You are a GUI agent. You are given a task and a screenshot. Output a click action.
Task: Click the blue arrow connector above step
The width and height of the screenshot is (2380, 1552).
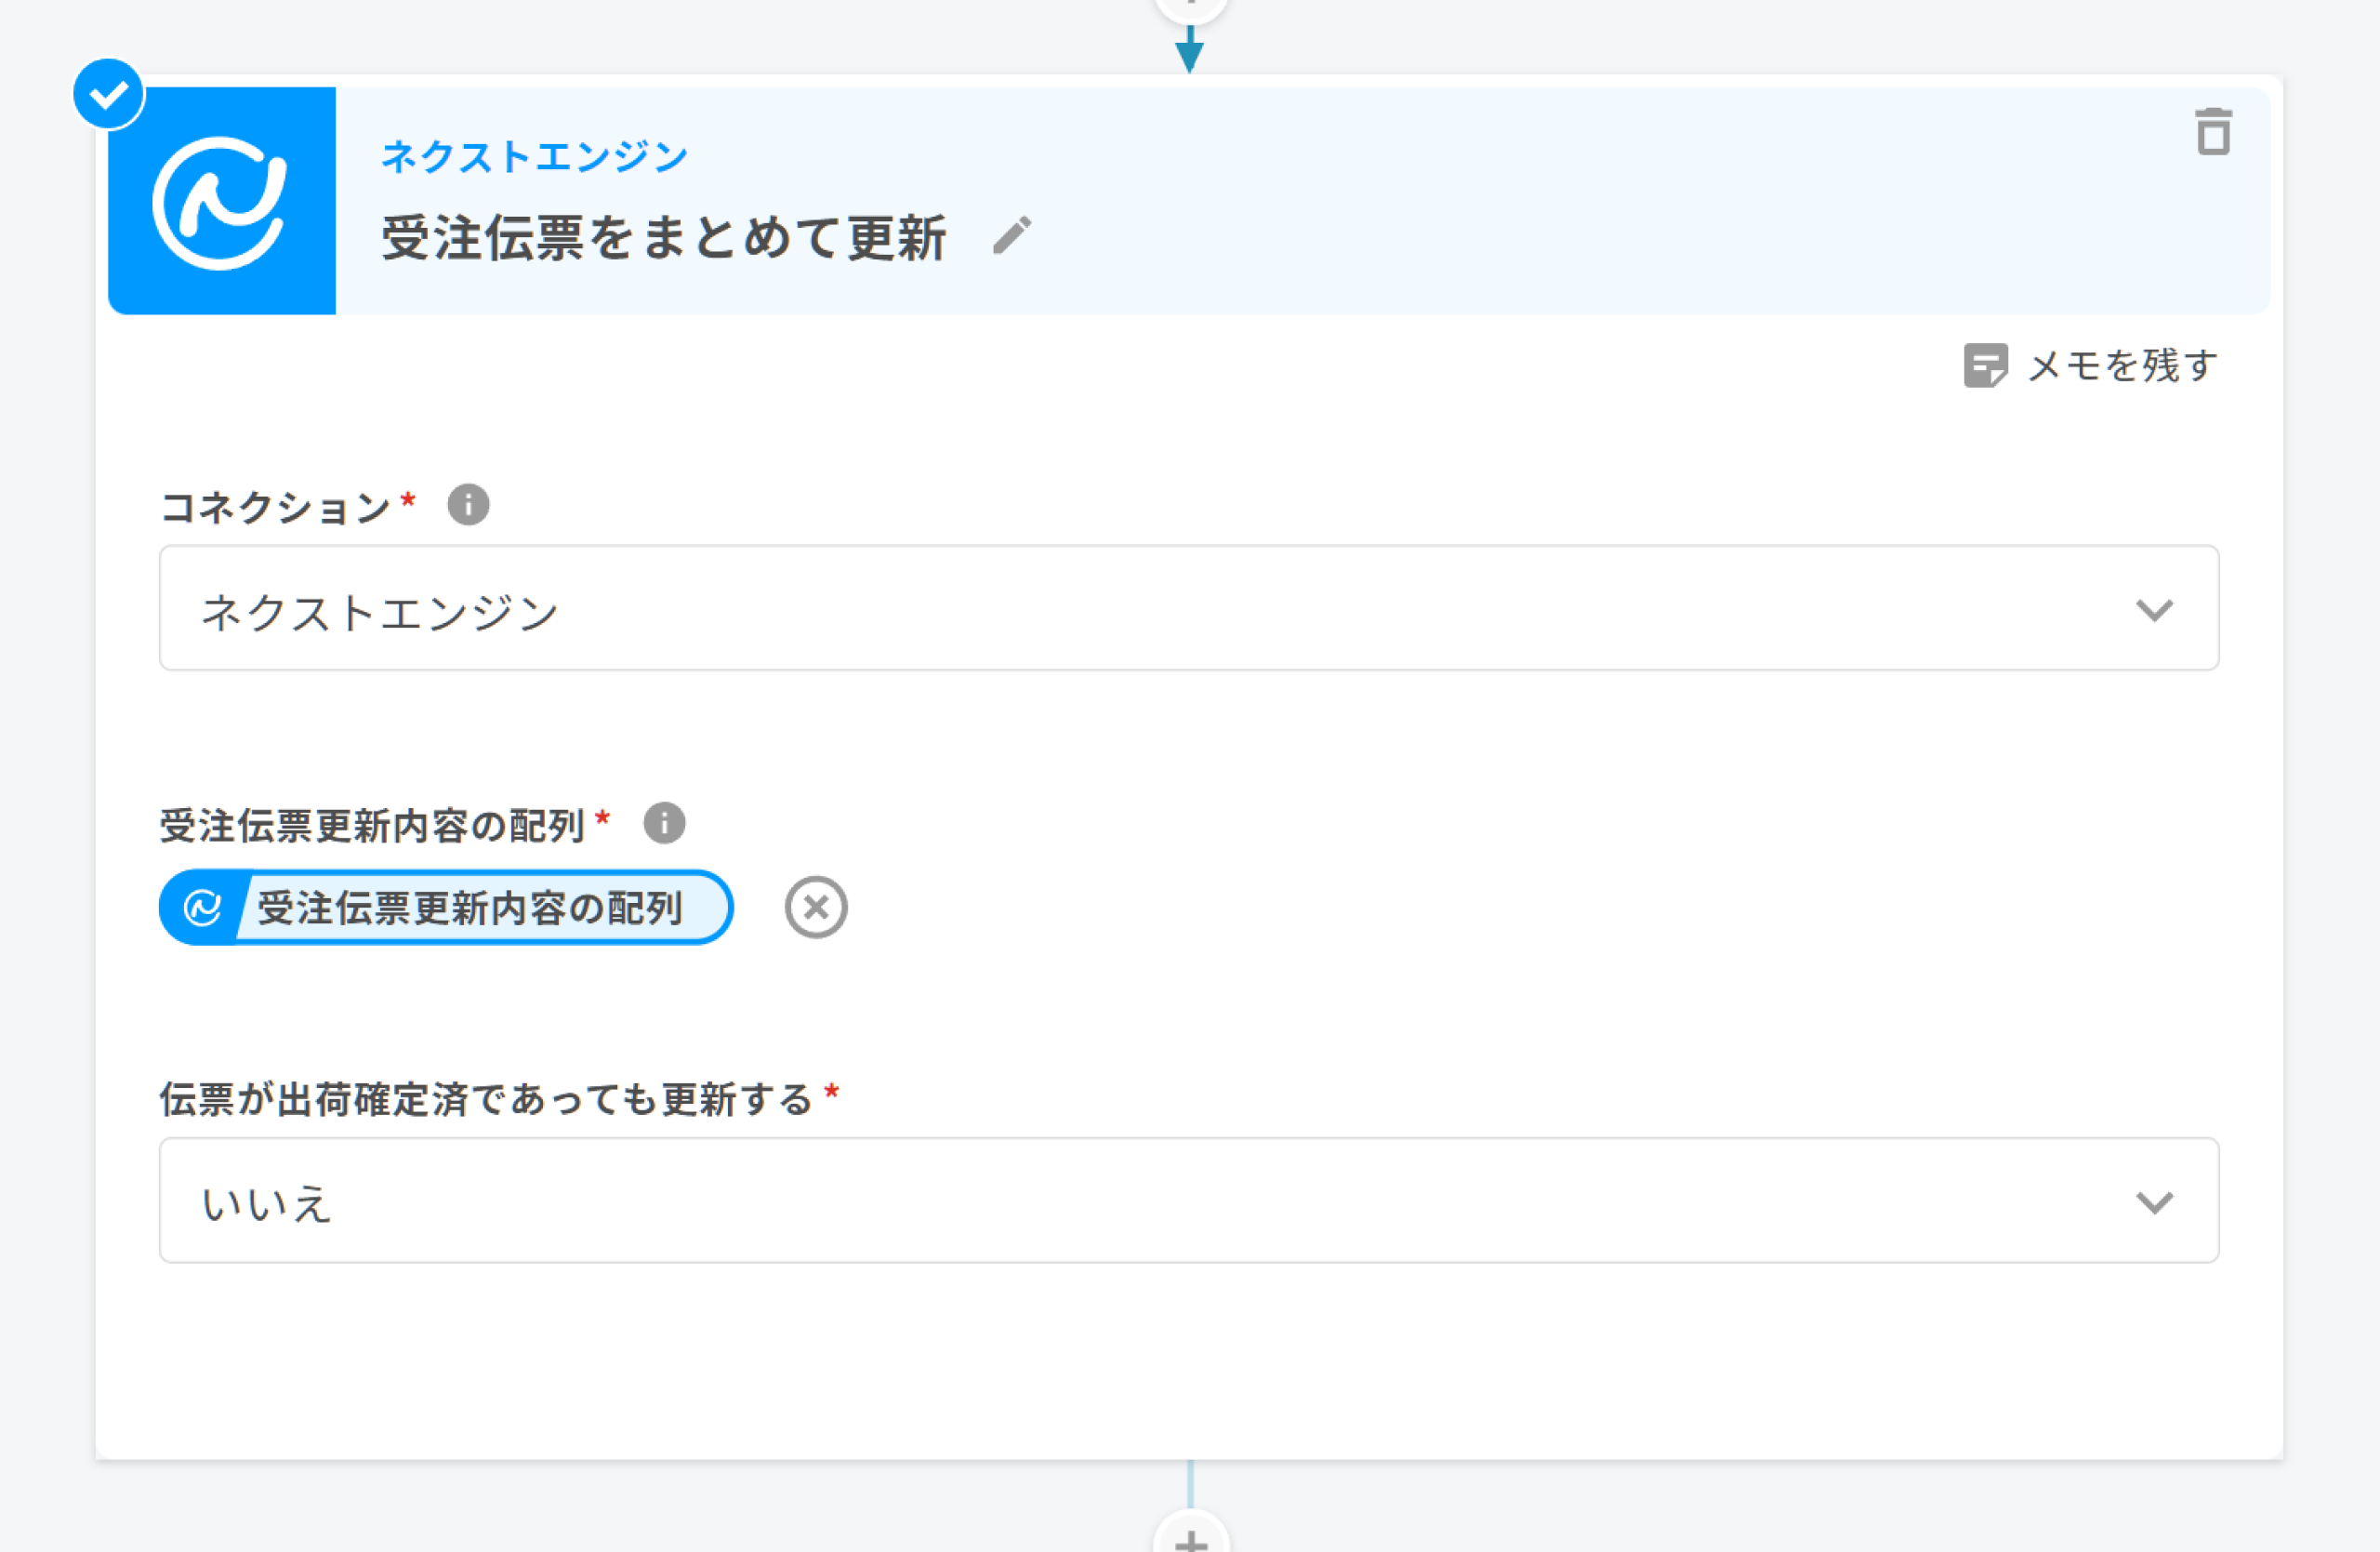coord(1189,52)
